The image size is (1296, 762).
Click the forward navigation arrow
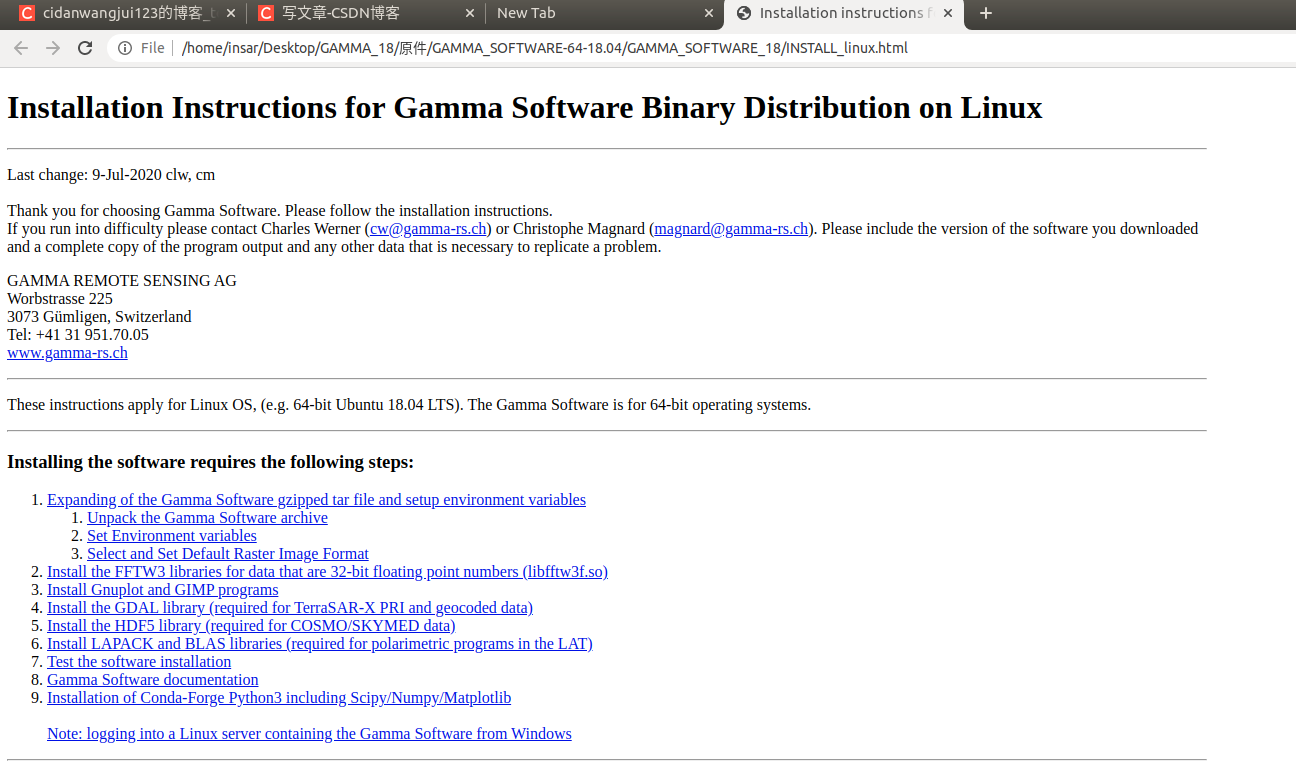point(53,47)
